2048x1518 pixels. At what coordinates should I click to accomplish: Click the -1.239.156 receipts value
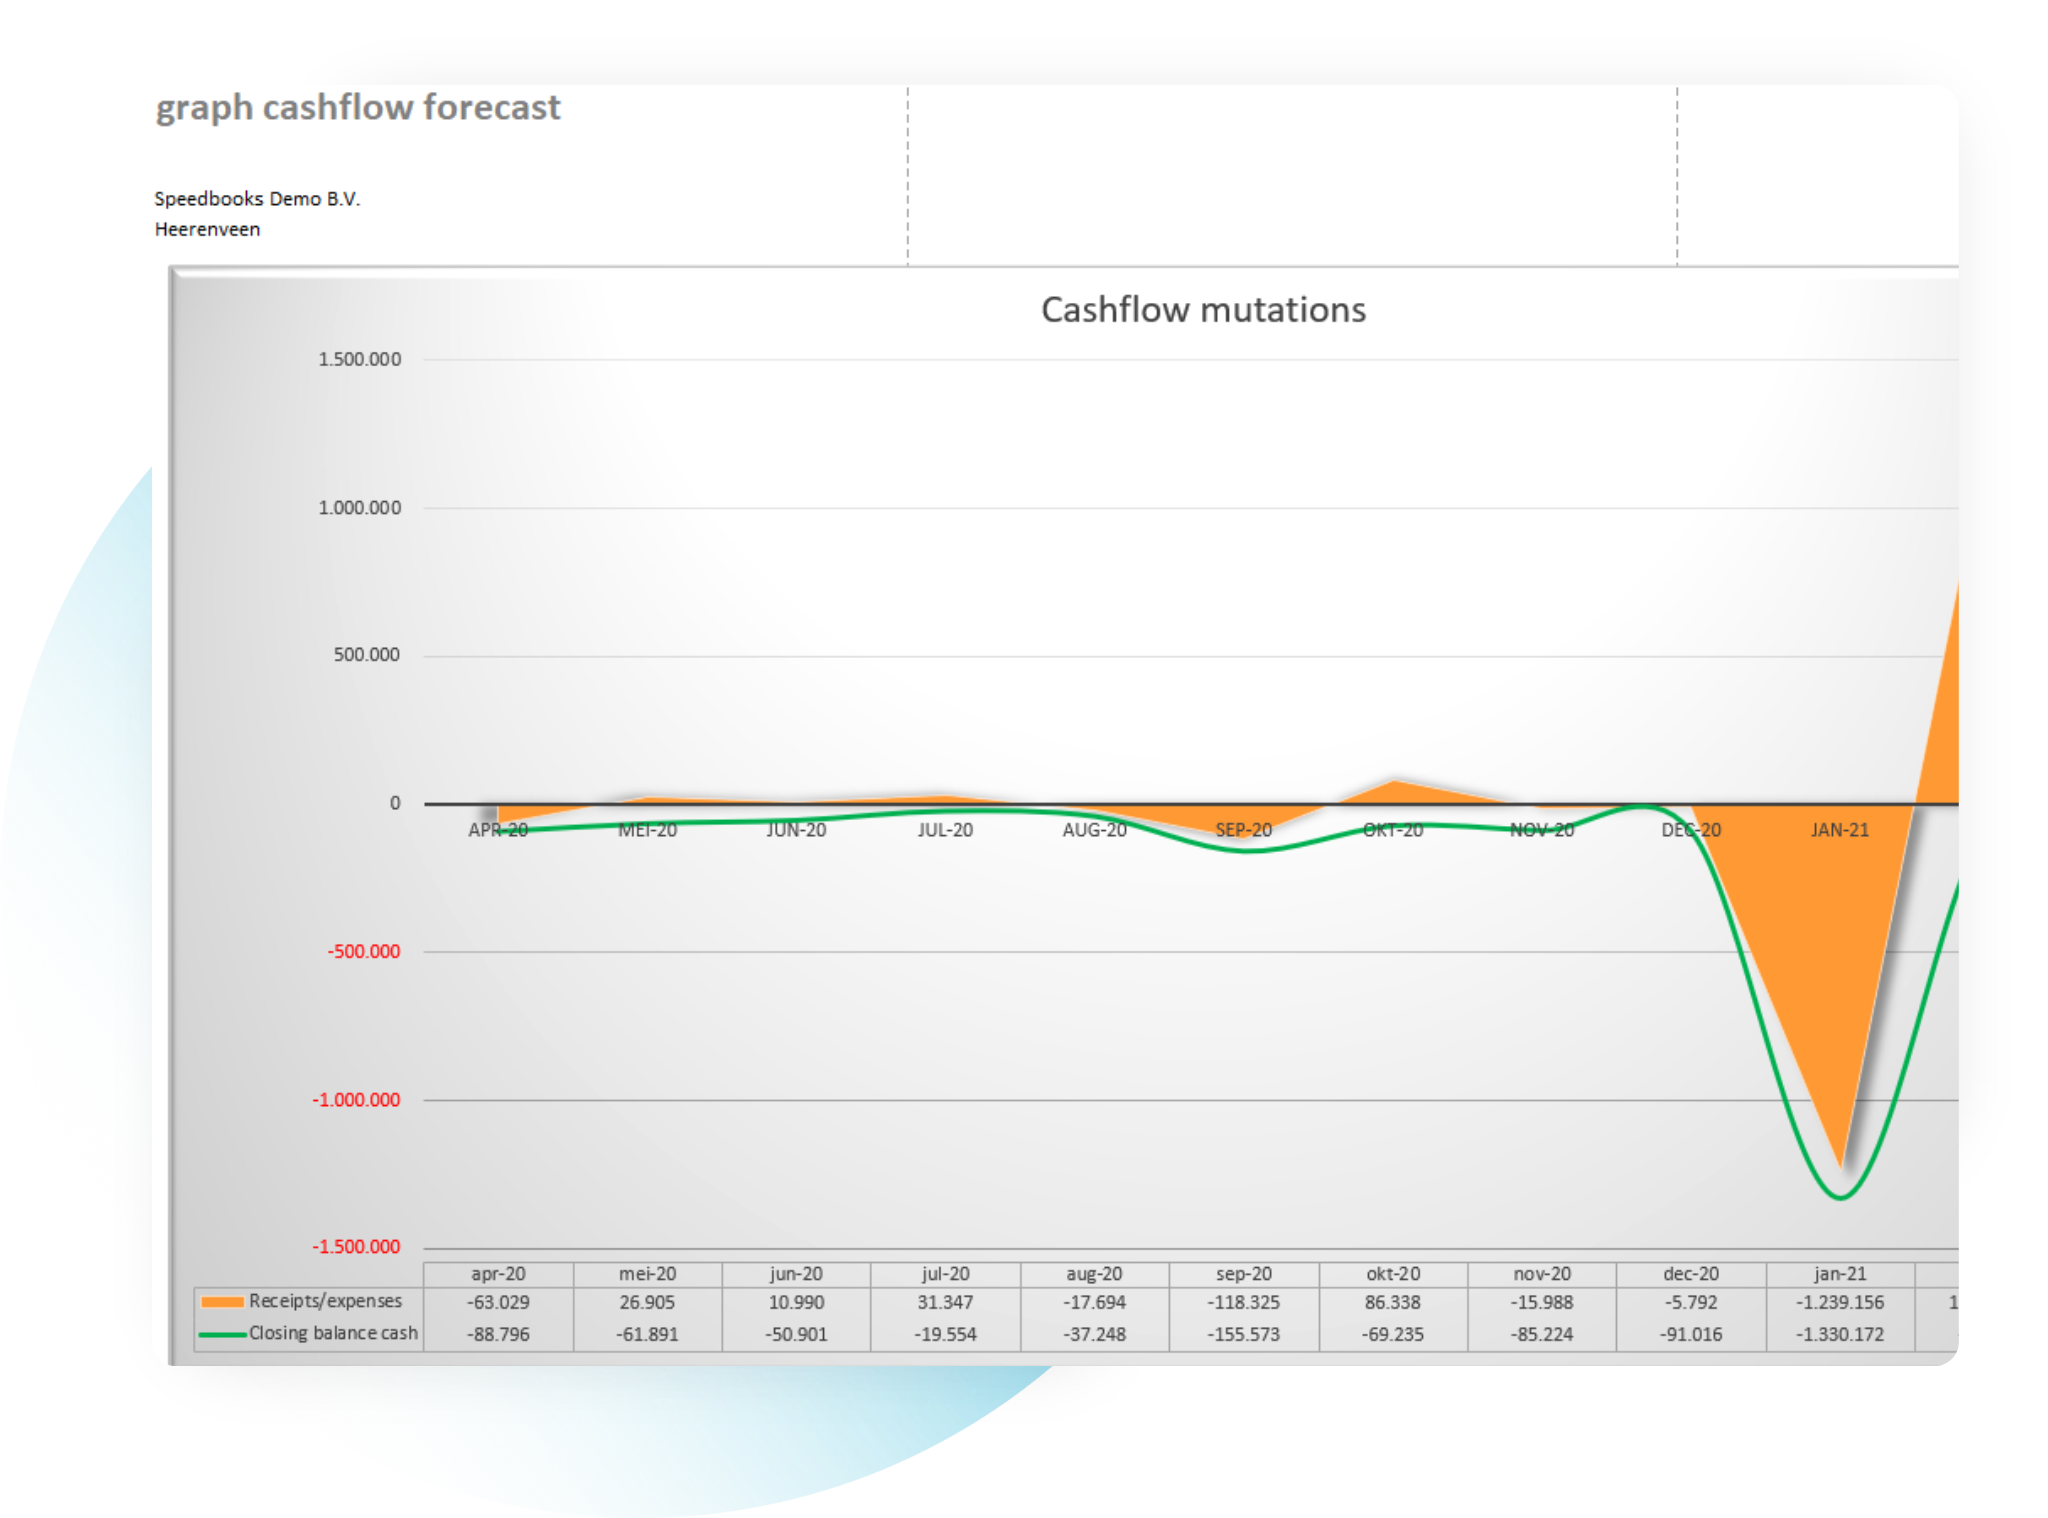[1839, 1303]
